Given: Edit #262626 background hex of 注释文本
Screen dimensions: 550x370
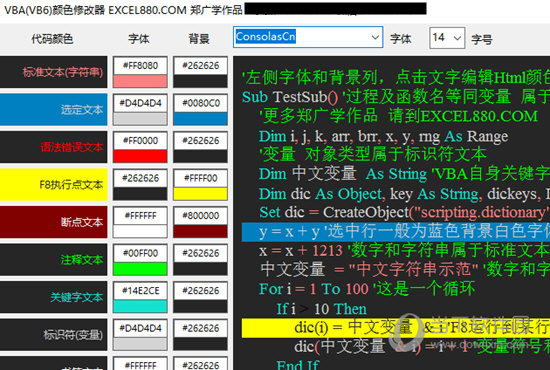Looking at the screenshot, I should coord(201,253).
